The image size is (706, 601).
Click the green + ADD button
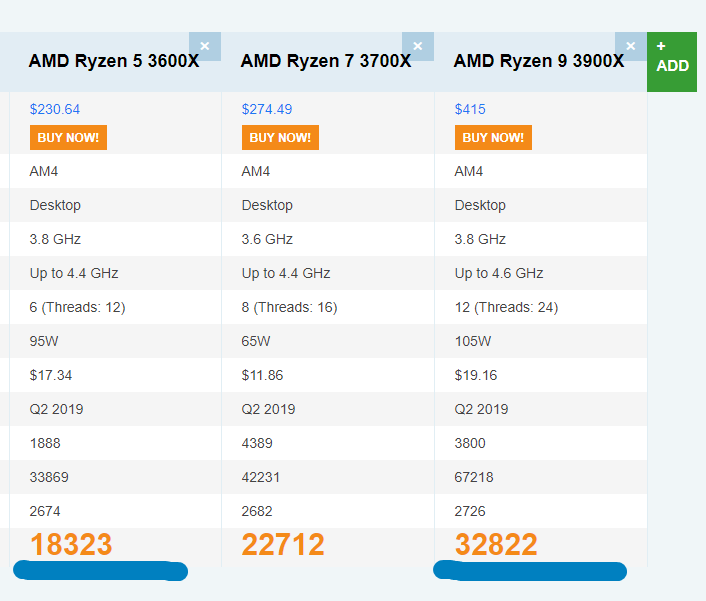point(672,62)
